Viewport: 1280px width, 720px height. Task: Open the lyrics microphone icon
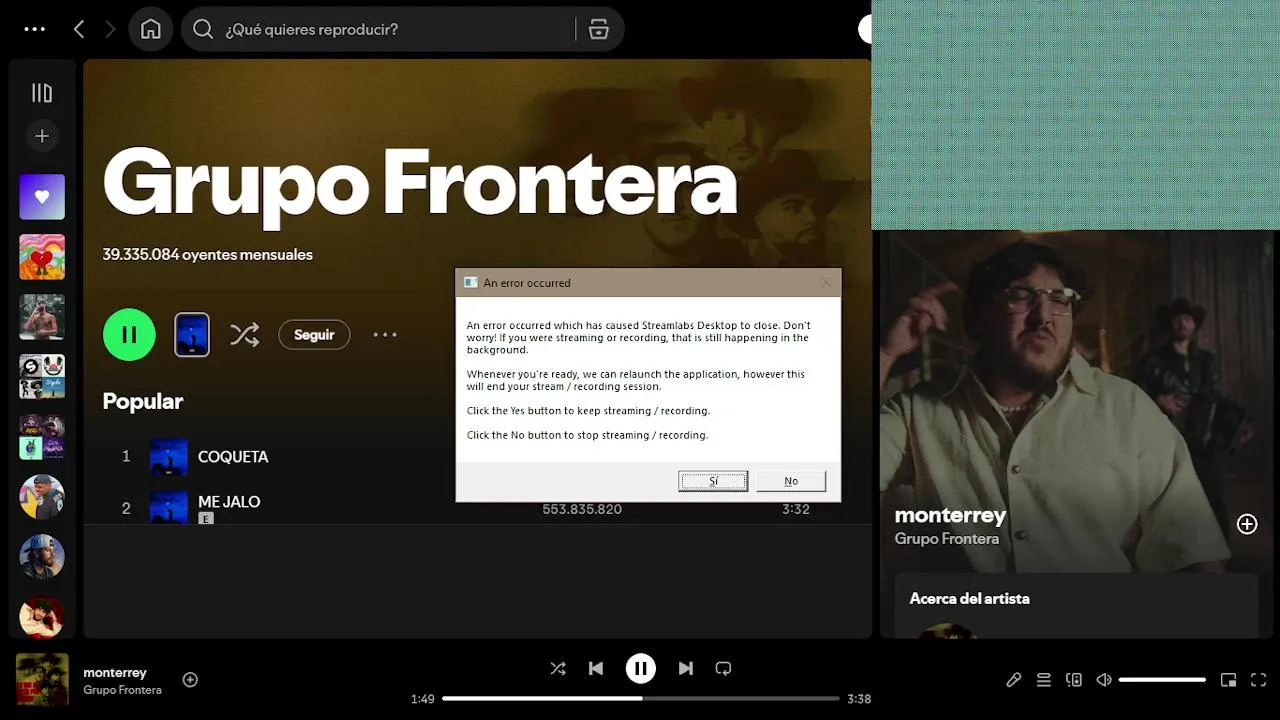coord(1013,680)
